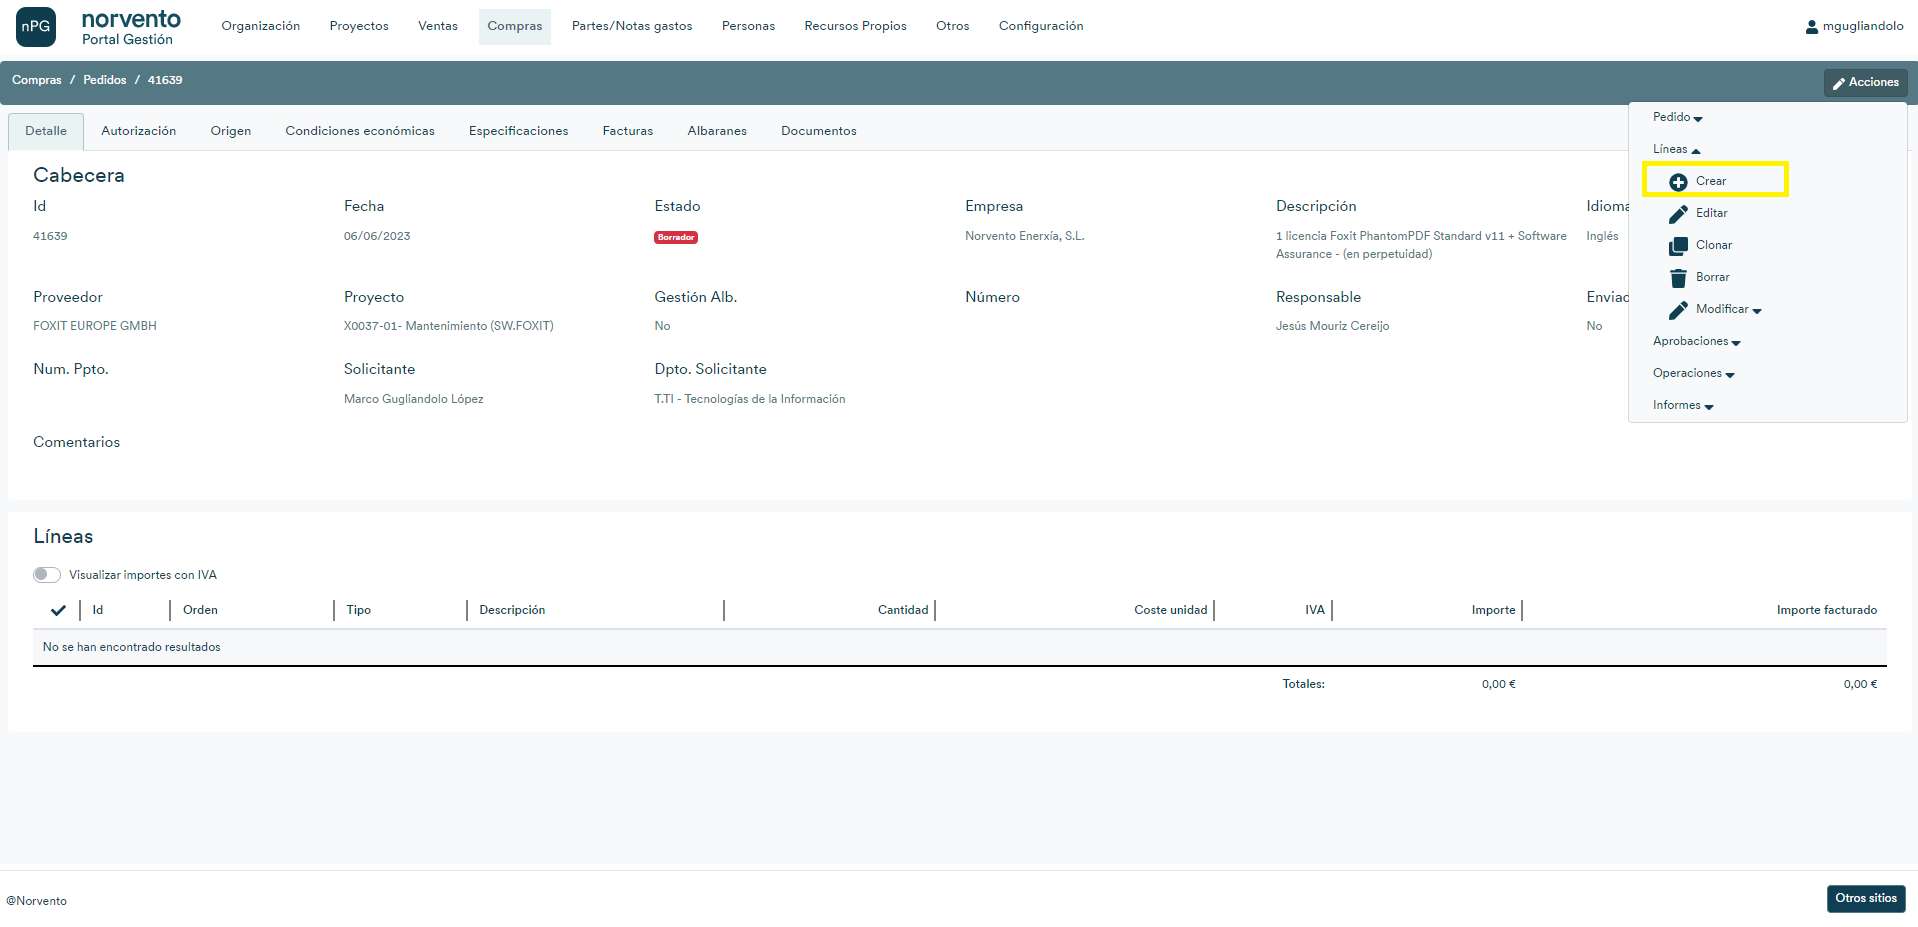Switch to the Autorización tab

point(139,131)
